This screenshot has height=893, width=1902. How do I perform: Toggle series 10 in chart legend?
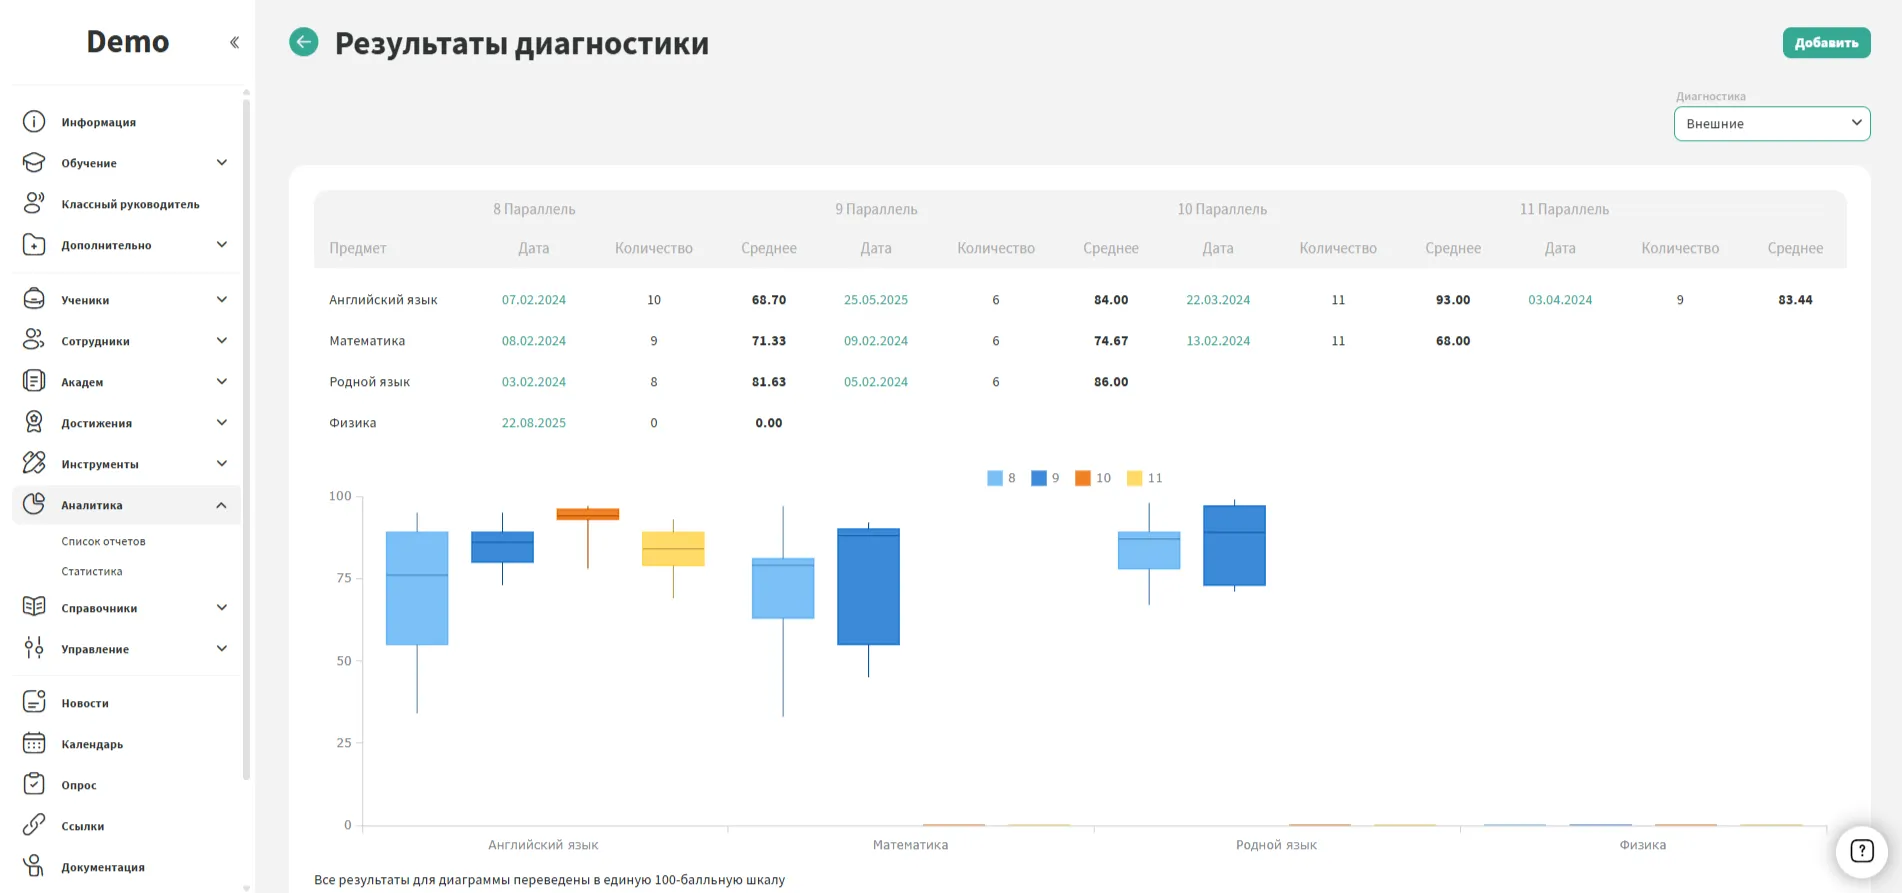pyautogui.click(x=1093, y=478)
